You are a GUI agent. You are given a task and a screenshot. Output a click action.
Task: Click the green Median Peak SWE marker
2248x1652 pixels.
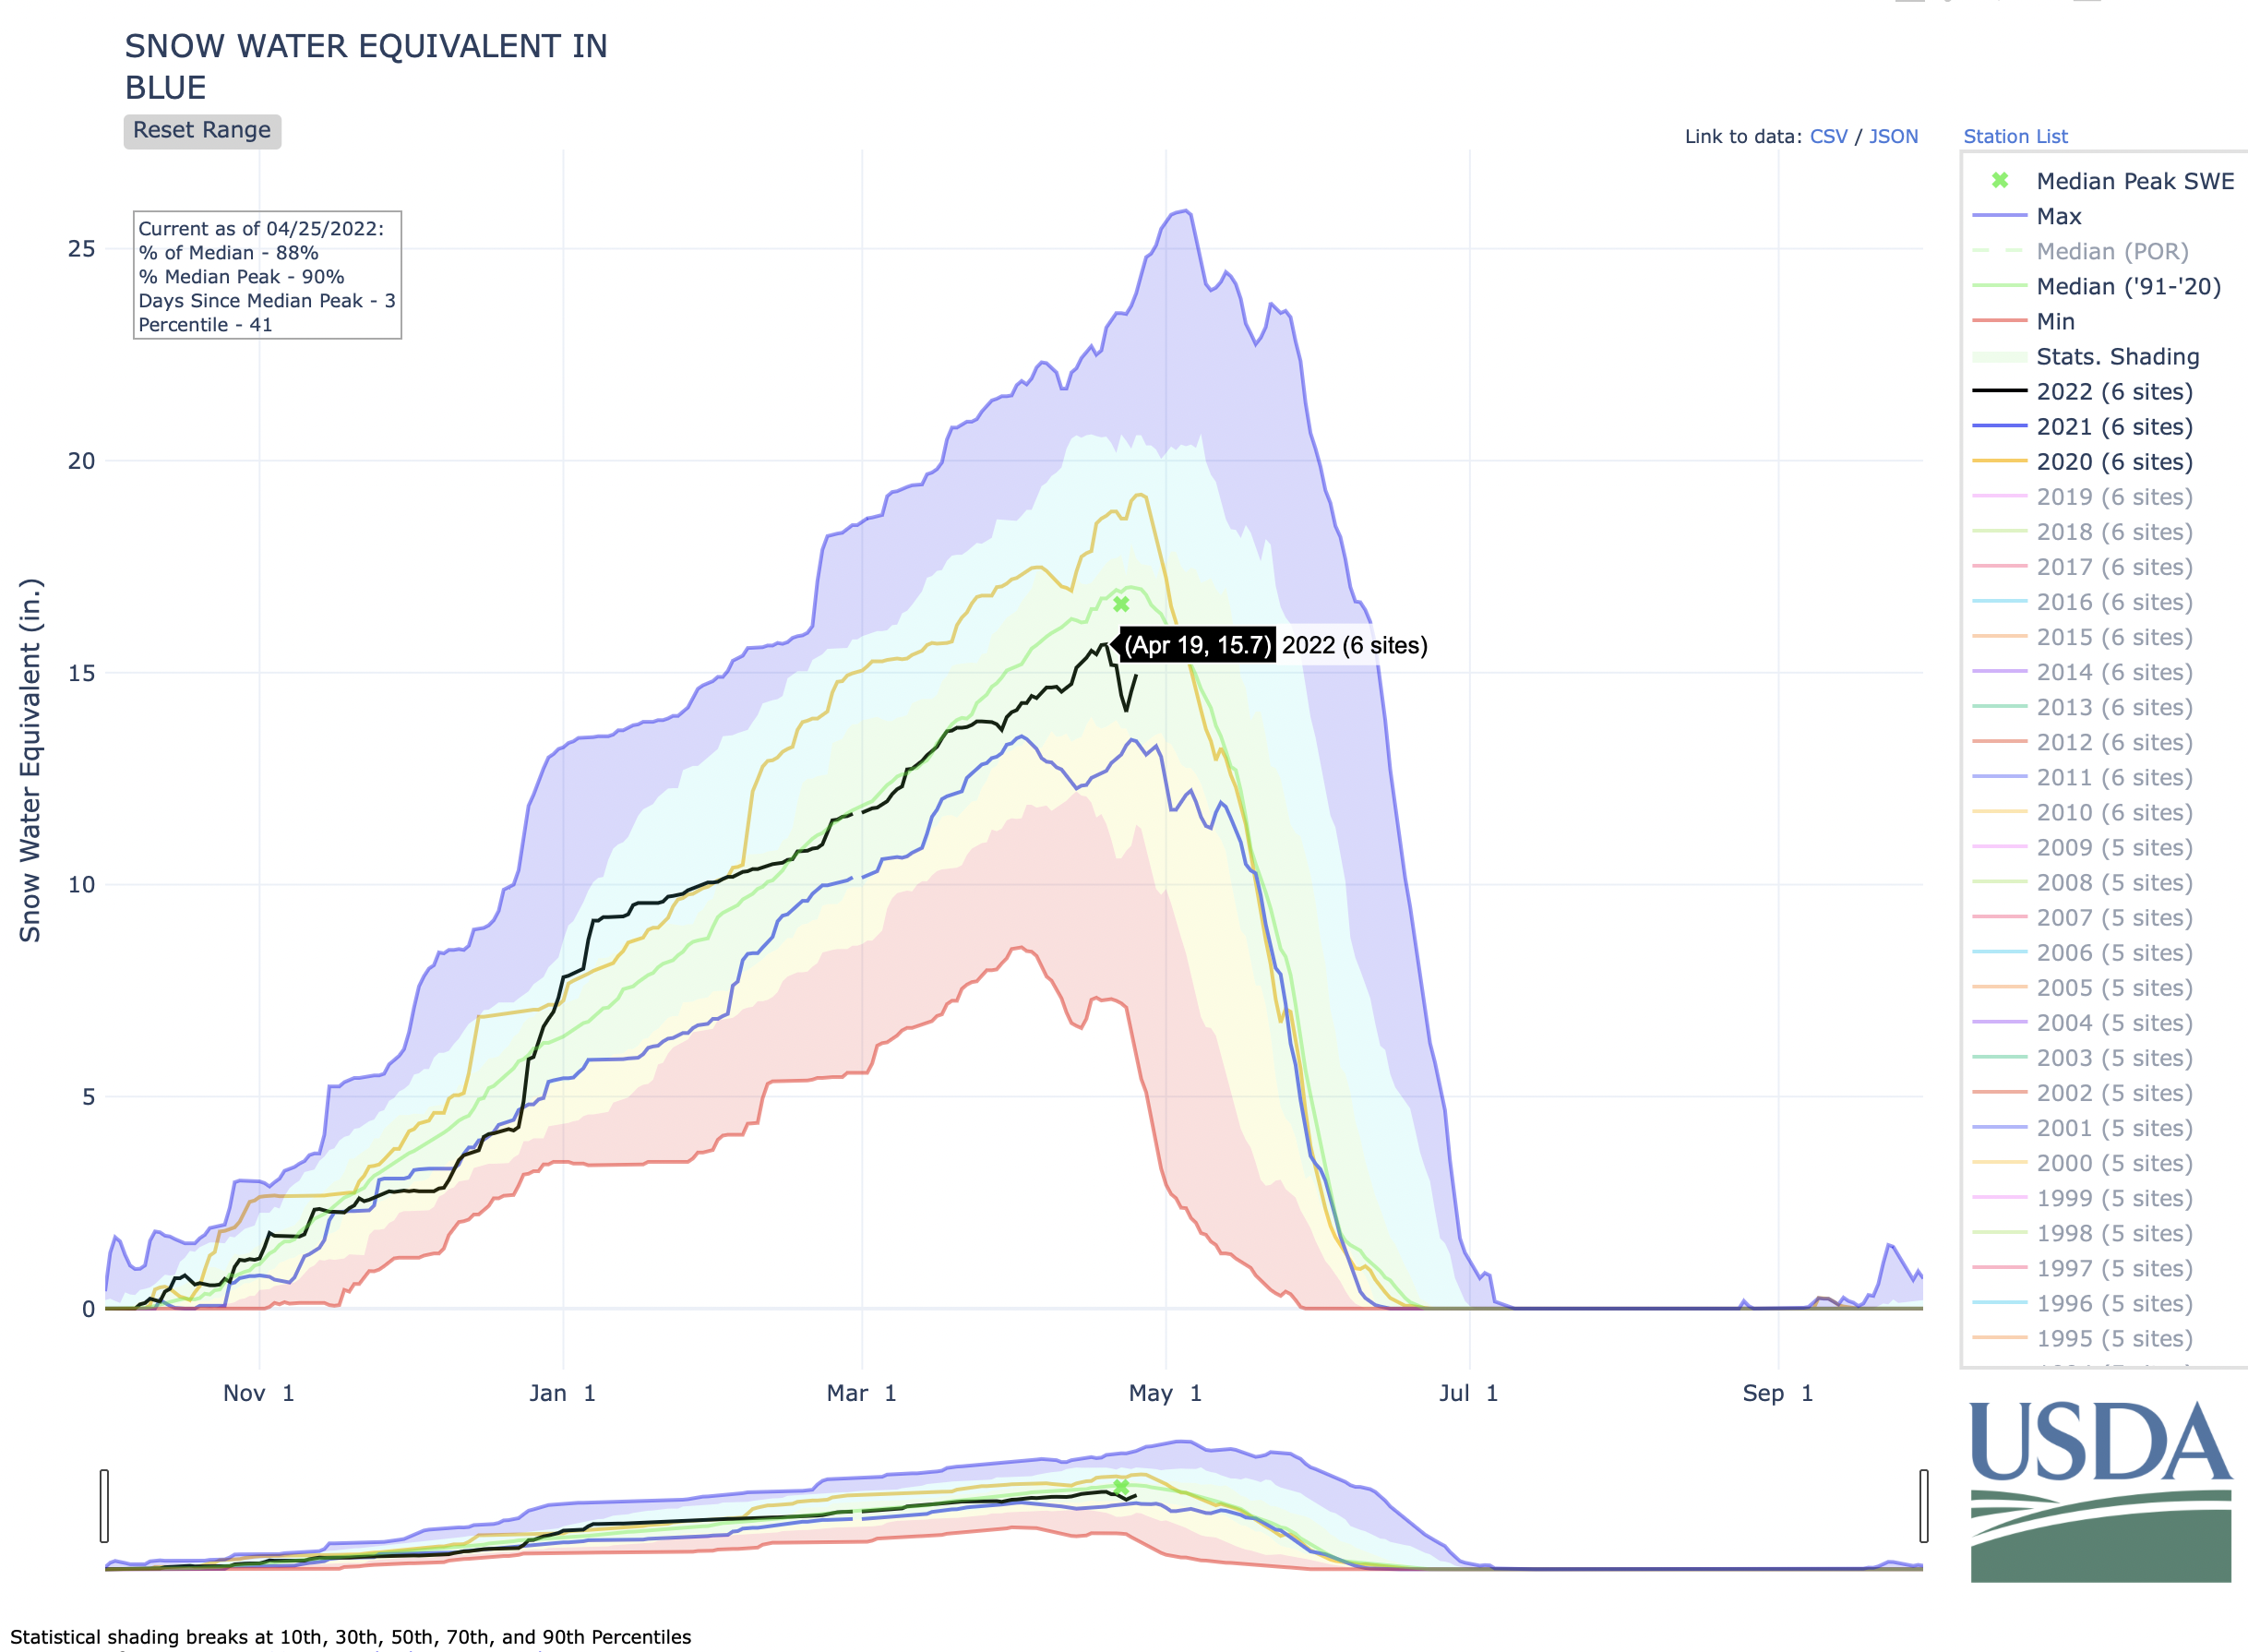point(1121,604)
